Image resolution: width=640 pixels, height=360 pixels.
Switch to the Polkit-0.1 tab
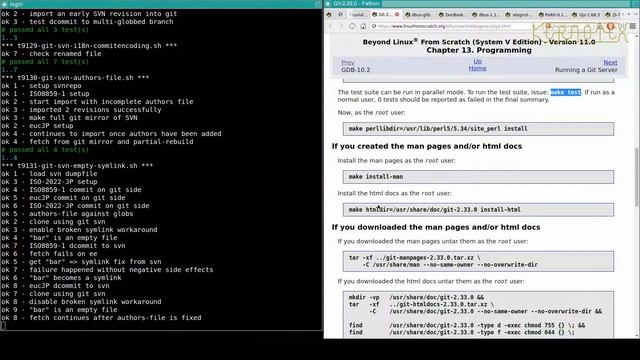pos(553,15)
